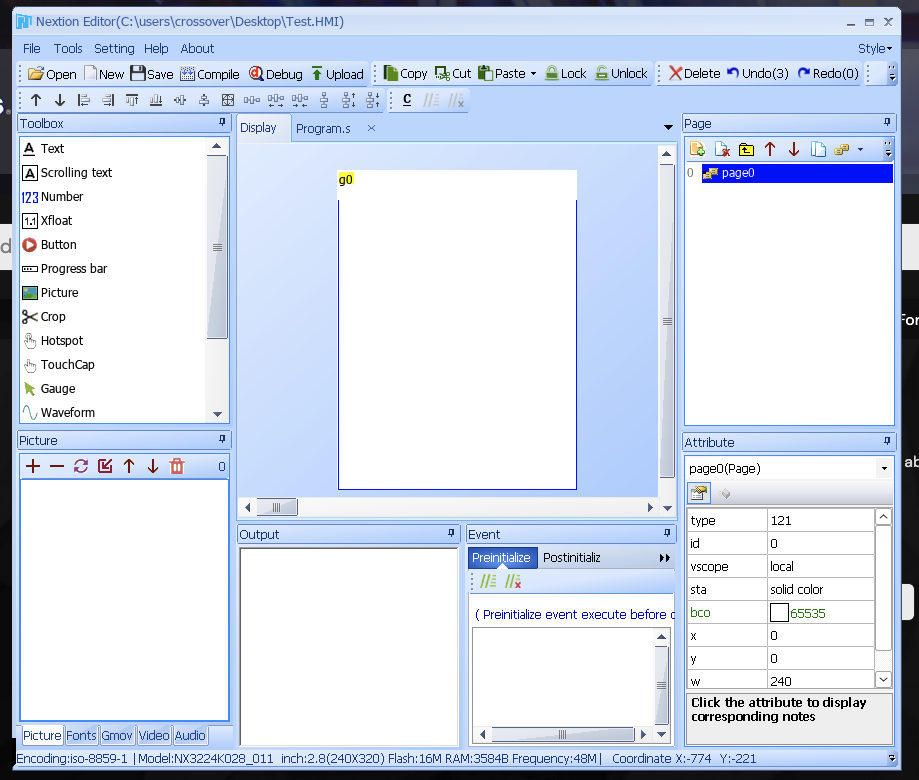Click the Debug button

click(x=275, y=74)
